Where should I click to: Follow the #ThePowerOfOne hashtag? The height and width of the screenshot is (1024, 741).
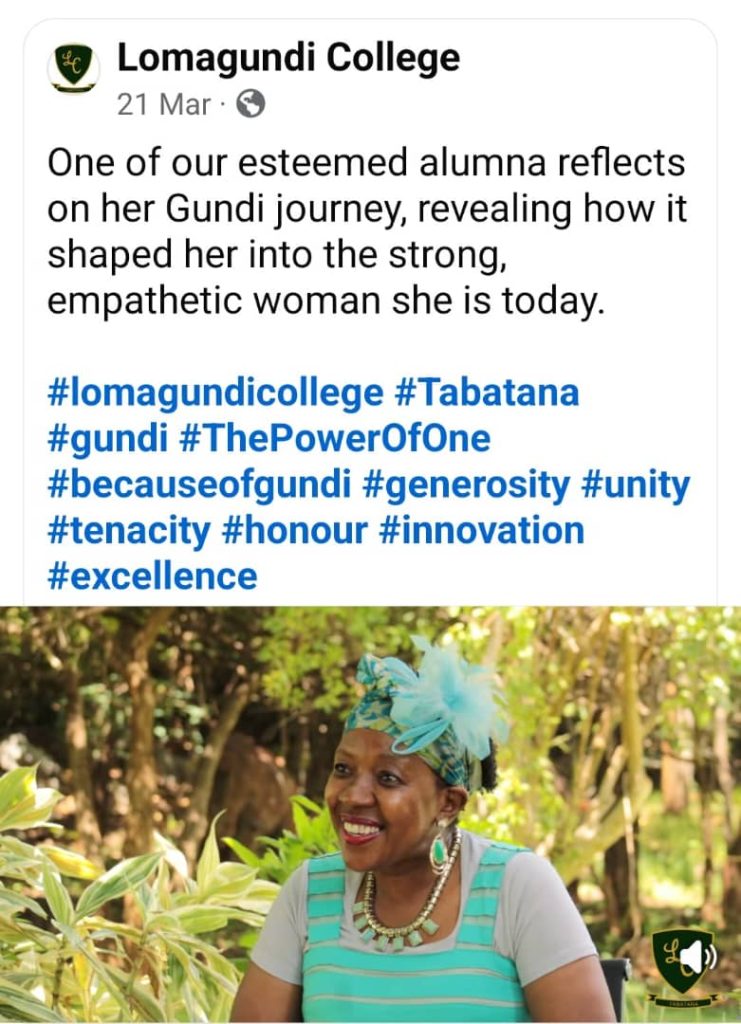click(x=334, y=438)
